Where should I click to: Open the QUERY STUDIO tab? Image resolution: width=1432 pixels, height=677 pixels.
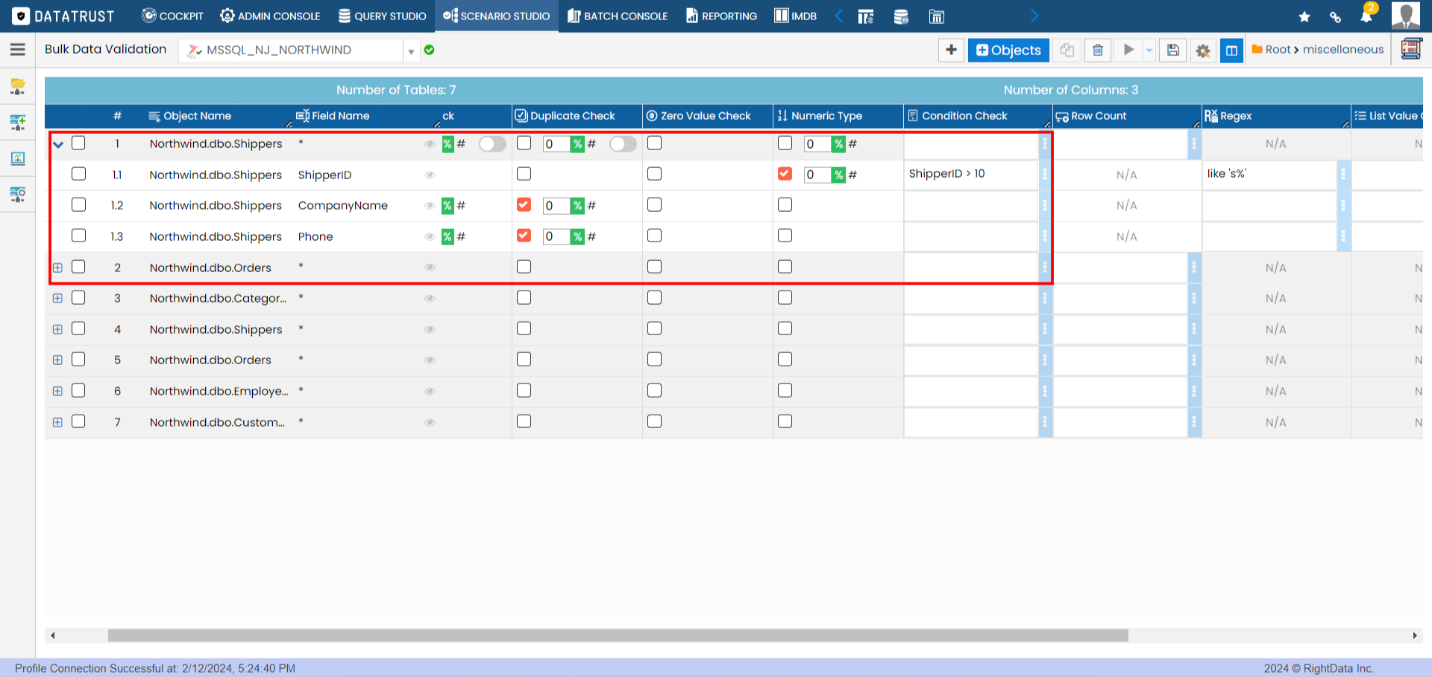coord(382,16)
